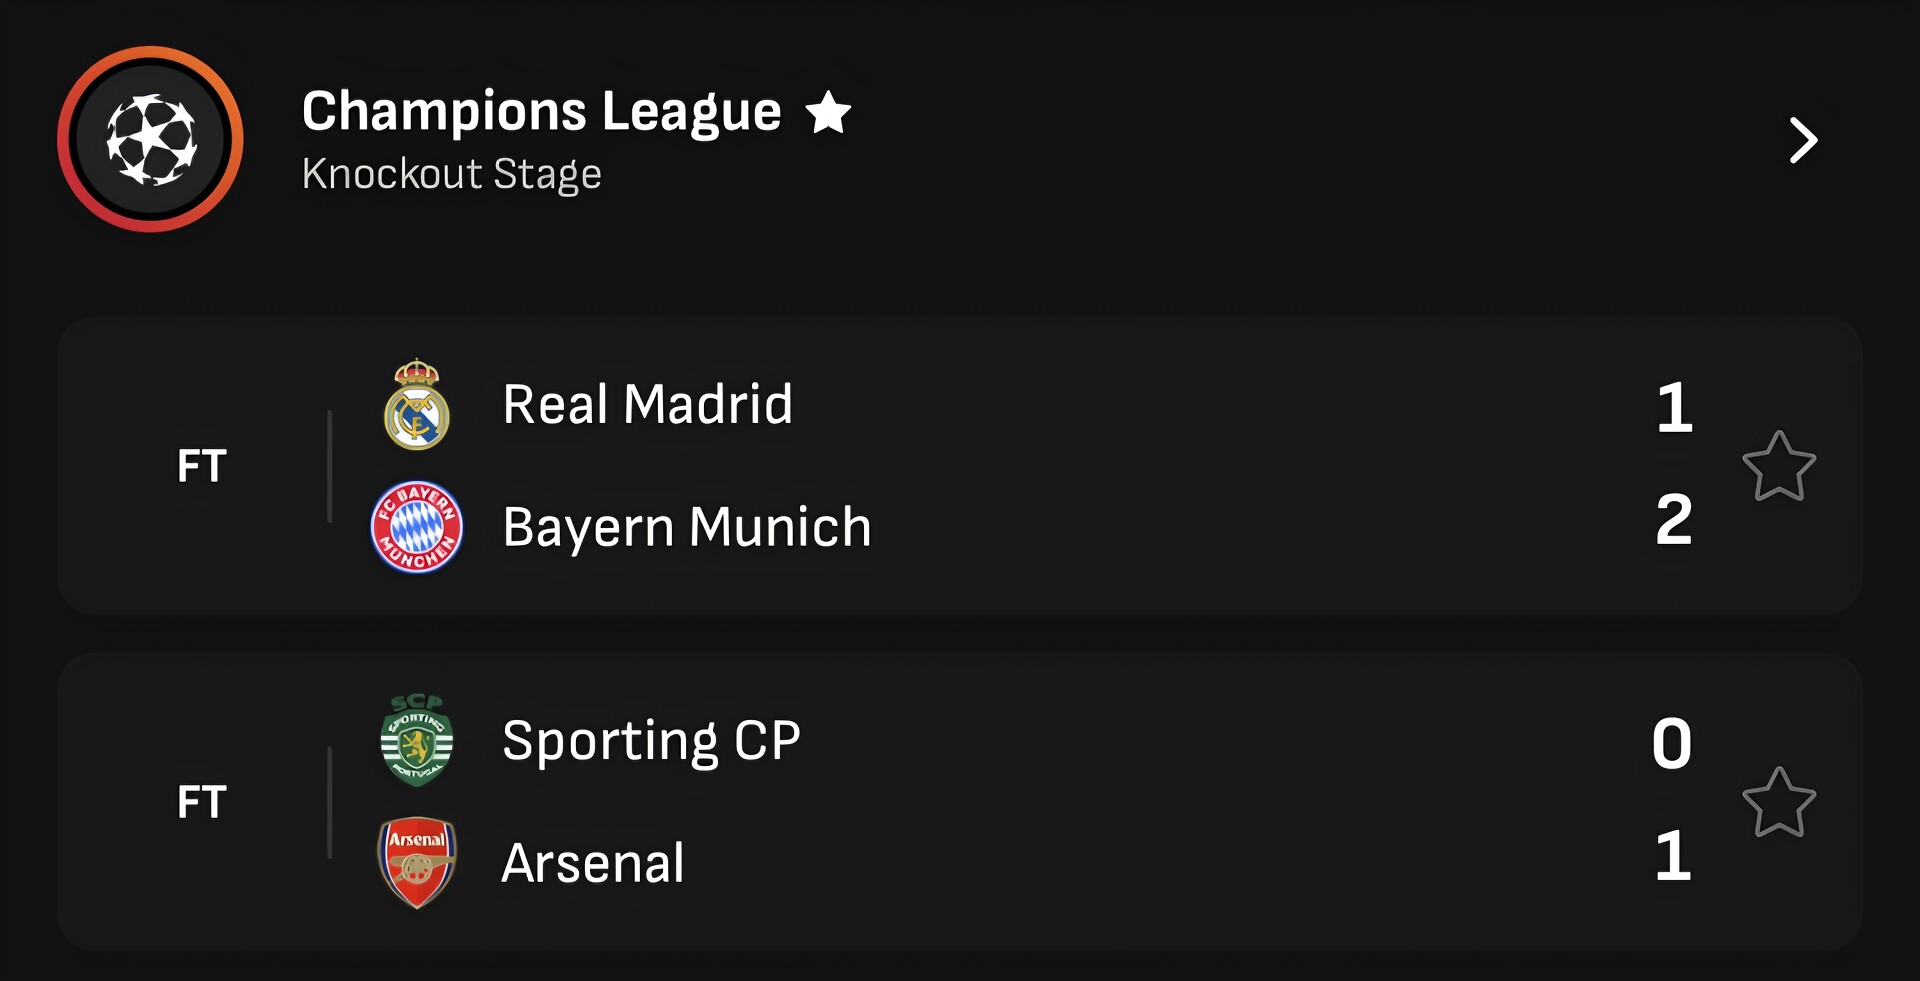
Task: Click the Arsenal crest
Action: coord(417,862)
